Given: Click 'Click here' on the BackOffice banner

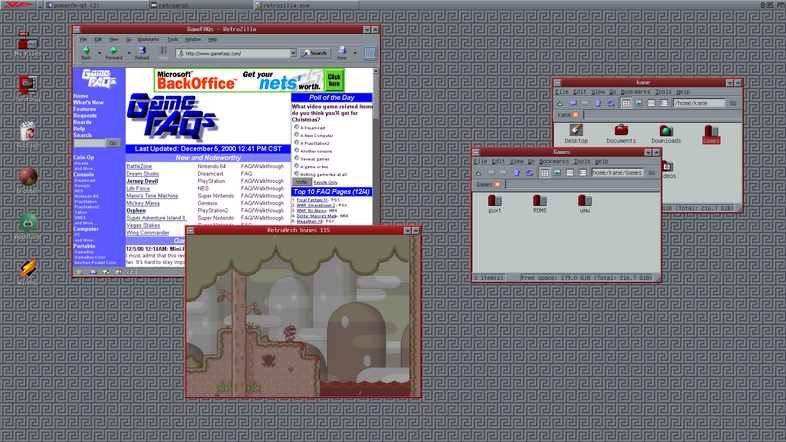Looking at the screenshot, I should click(334, 80).
